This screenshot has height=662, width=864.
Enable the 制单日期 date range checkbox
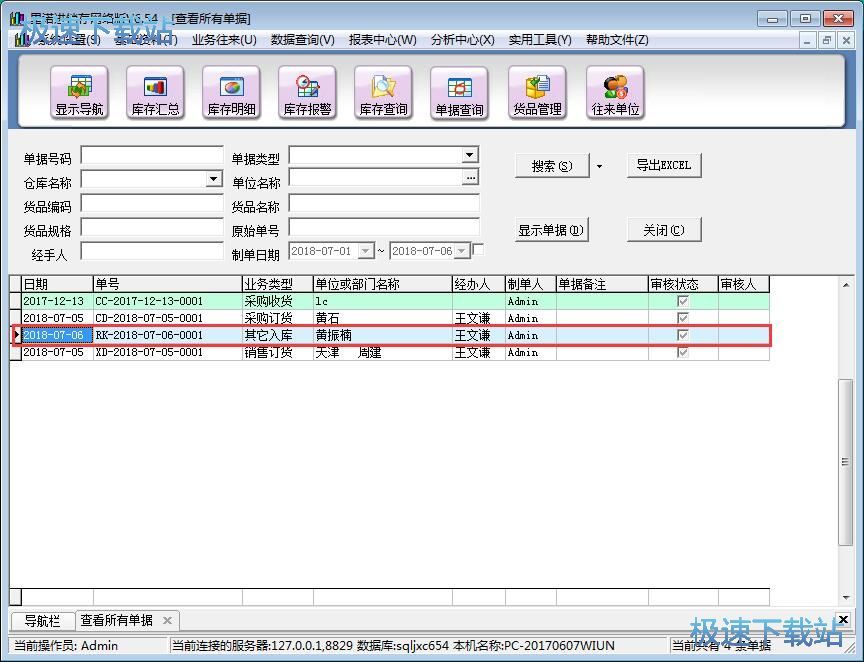(479, 250)
